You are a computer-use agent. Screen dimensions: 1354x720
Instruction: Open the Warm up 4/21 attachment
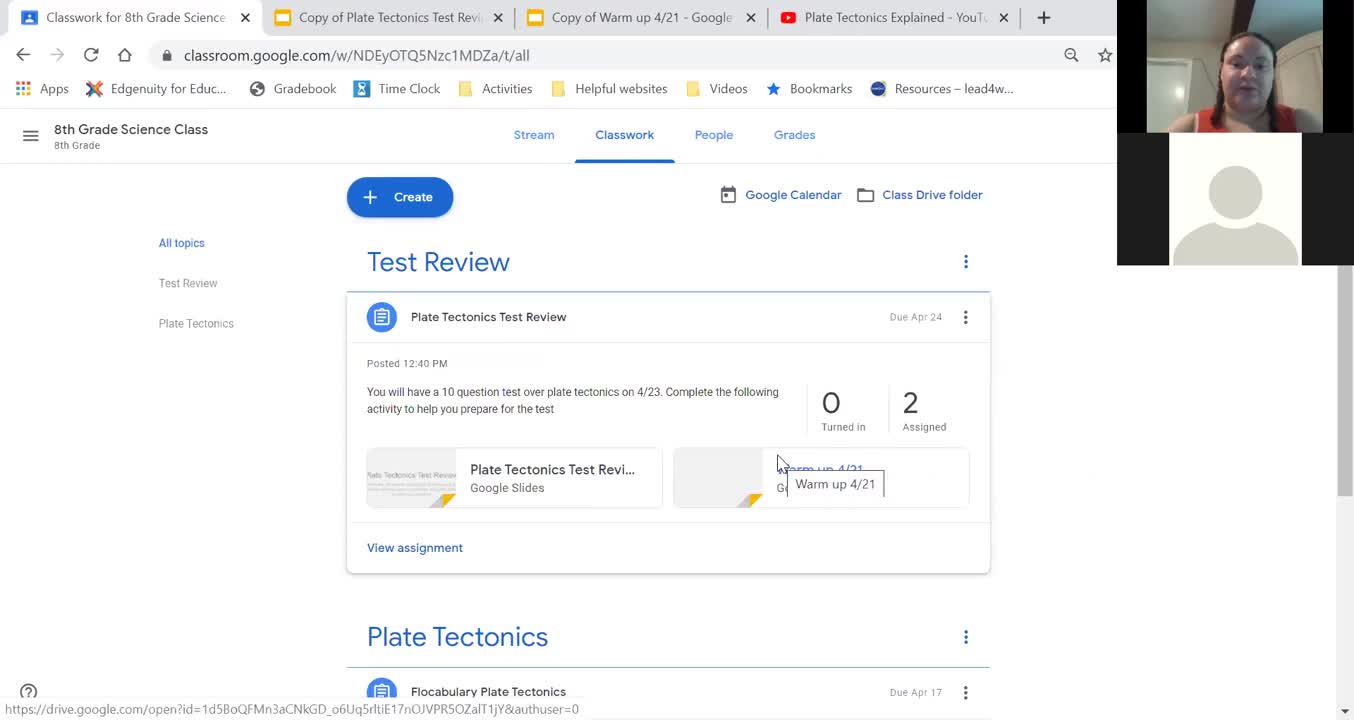tap(821, 478)
